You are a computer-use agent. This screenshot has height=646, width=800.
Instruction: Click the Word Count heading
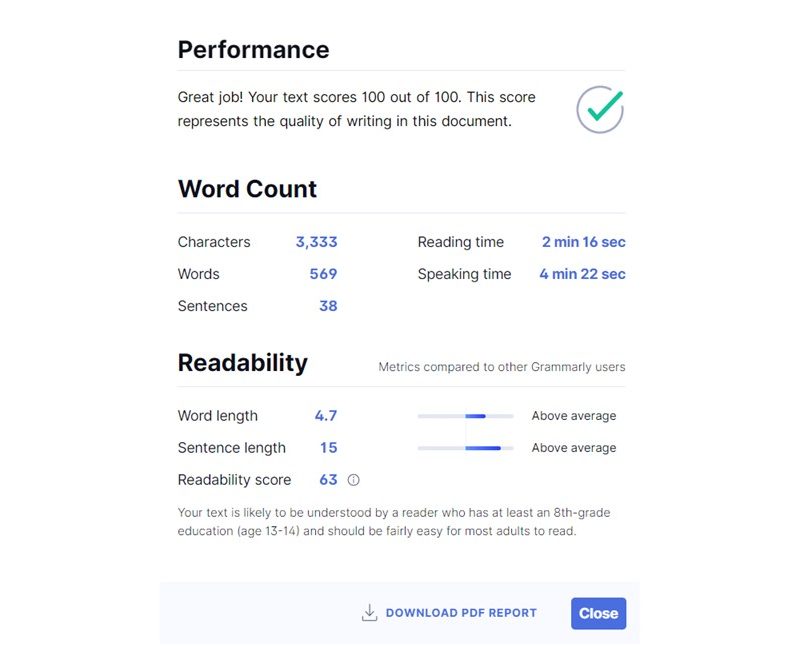pyautogui.click(x=247, y=189)
